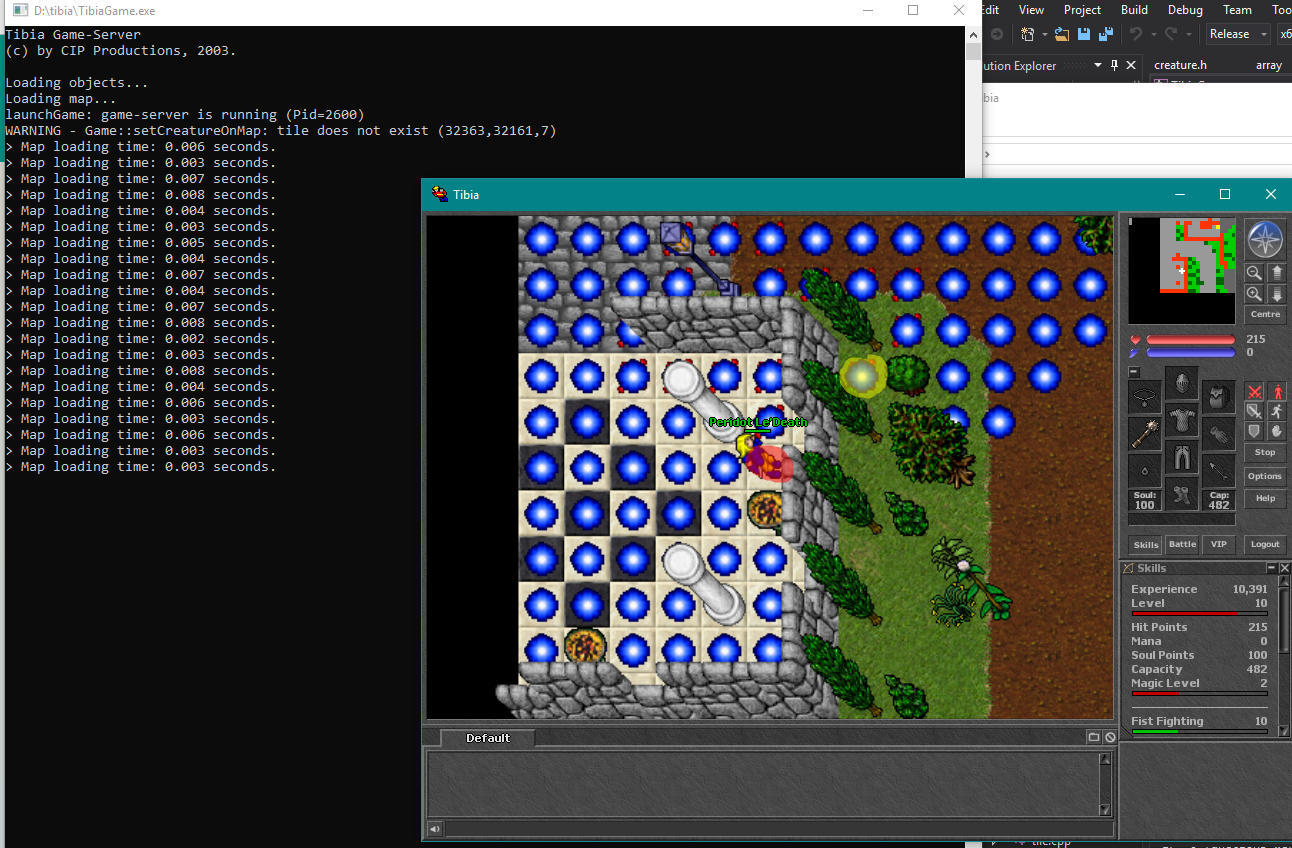Zoom out the Tibia minimap
The height and width of the screenshot is (848, 1292).
(1254, 272)
